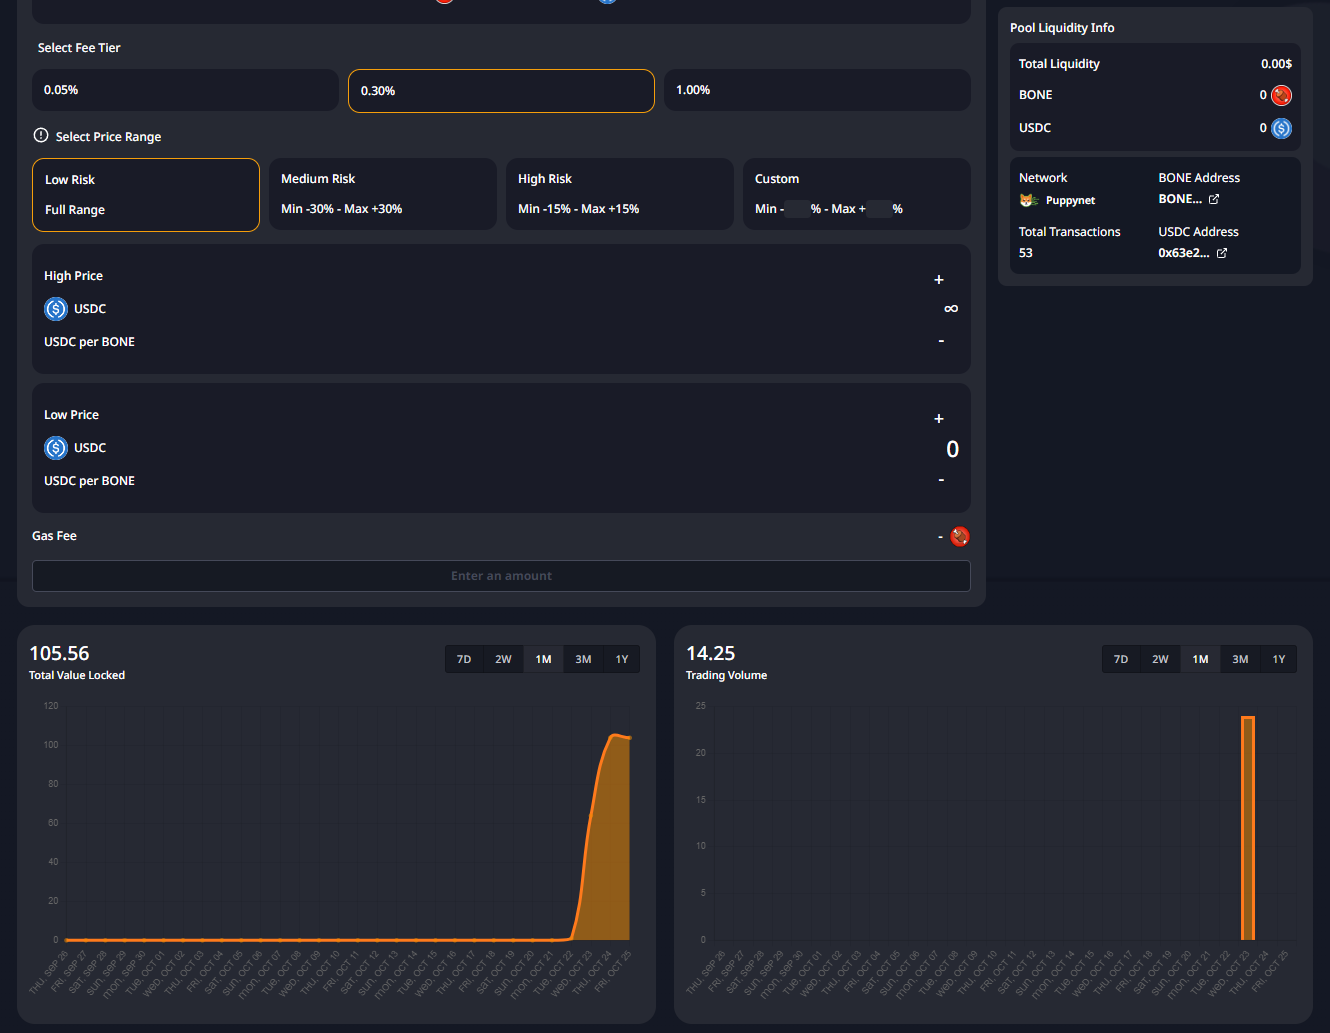Viewport: 1330px width, 1033px height.
Task: Open USDC address external link icon
Action: 1221,253
